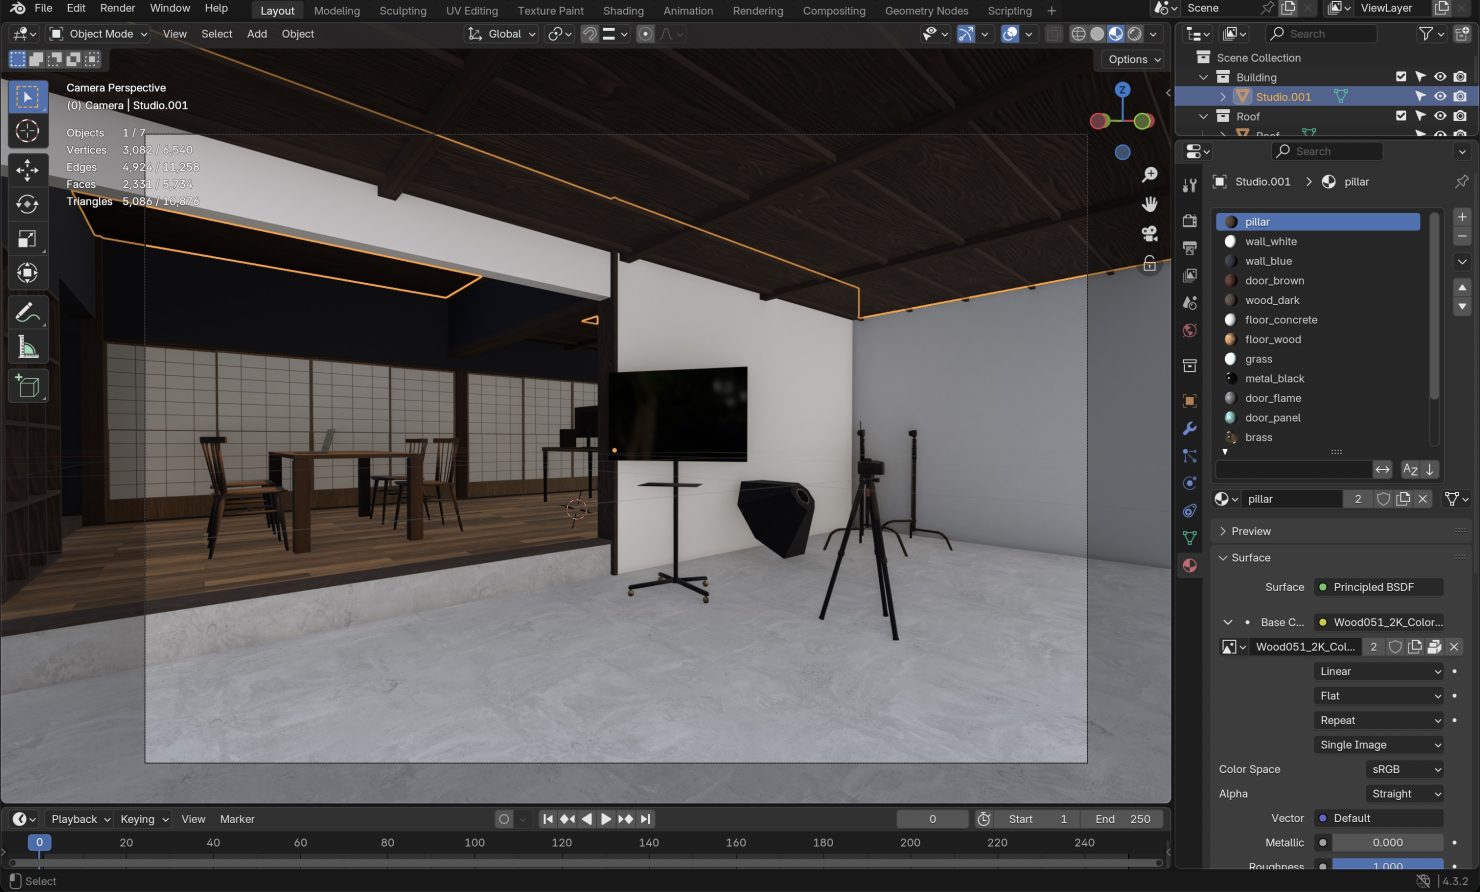
Task: Click the Roughness value slider
Action: pyautogui.click(x=1387, y=865)
